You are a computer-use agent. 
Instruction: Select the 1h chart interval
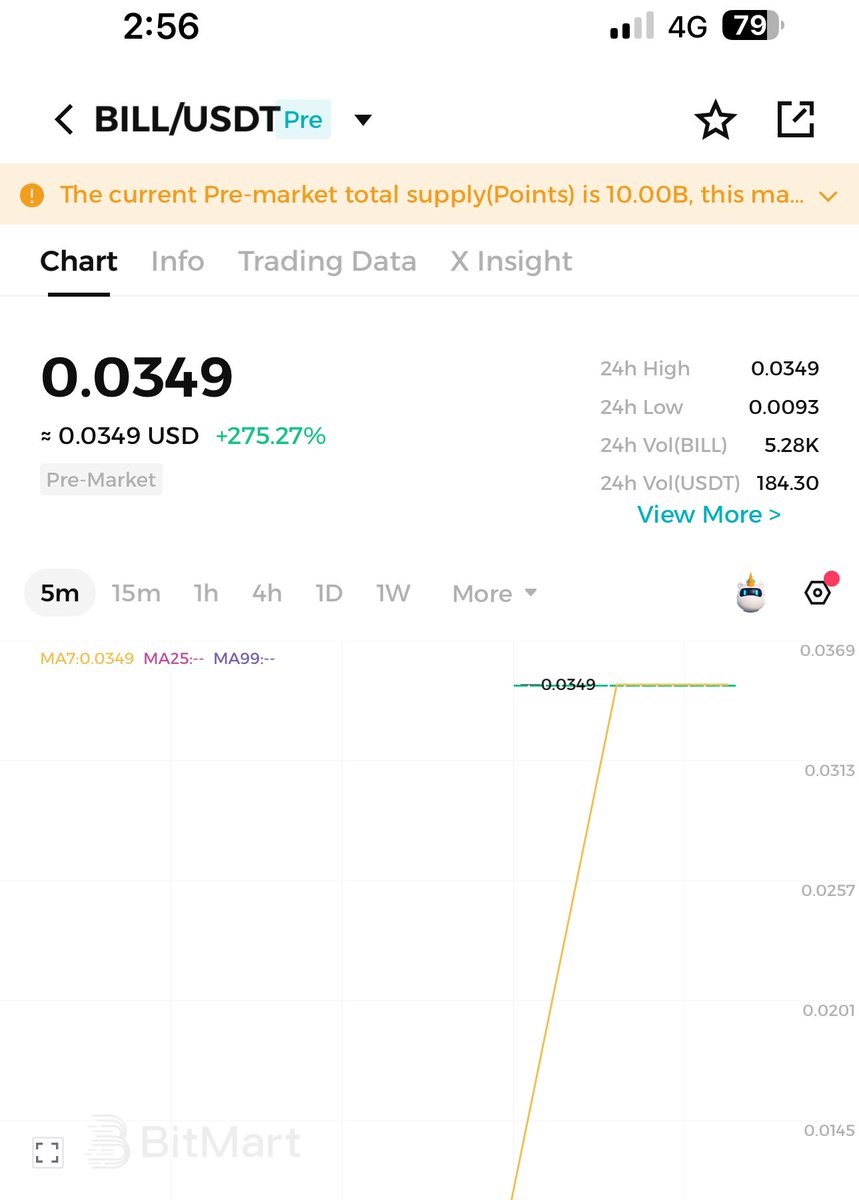coord(206,594)
